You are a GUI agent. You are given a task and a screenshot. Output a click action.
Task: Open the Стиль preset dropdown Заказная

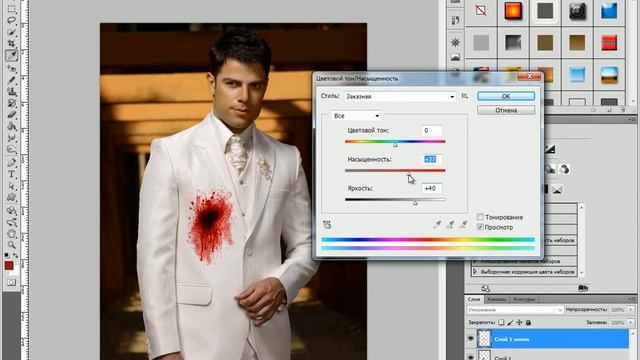[400, 96]
